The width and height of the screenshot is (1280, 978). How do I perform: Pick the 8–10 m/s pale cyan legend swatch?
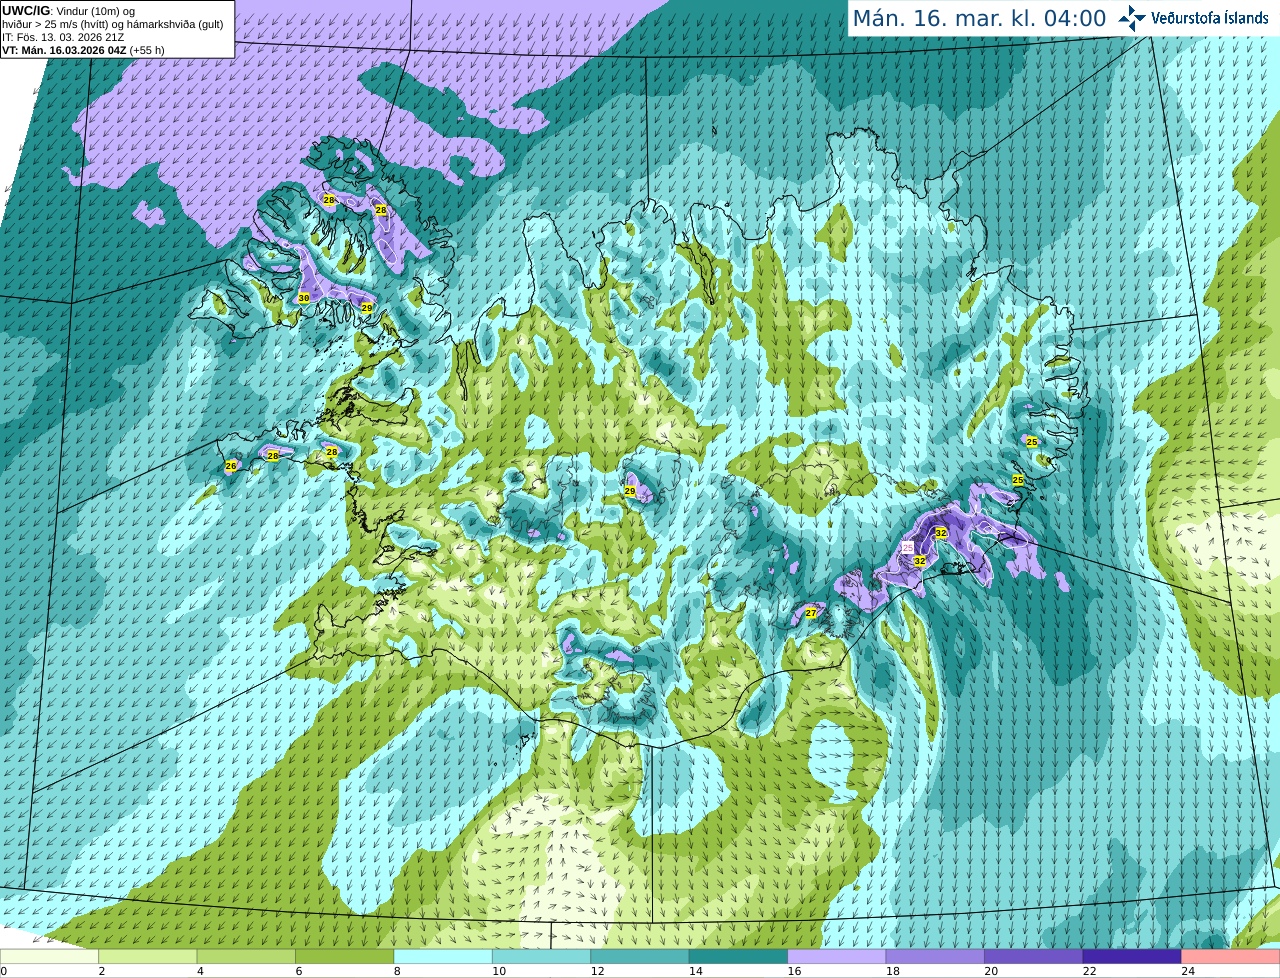pyautogui.click(x=443, y=956)
